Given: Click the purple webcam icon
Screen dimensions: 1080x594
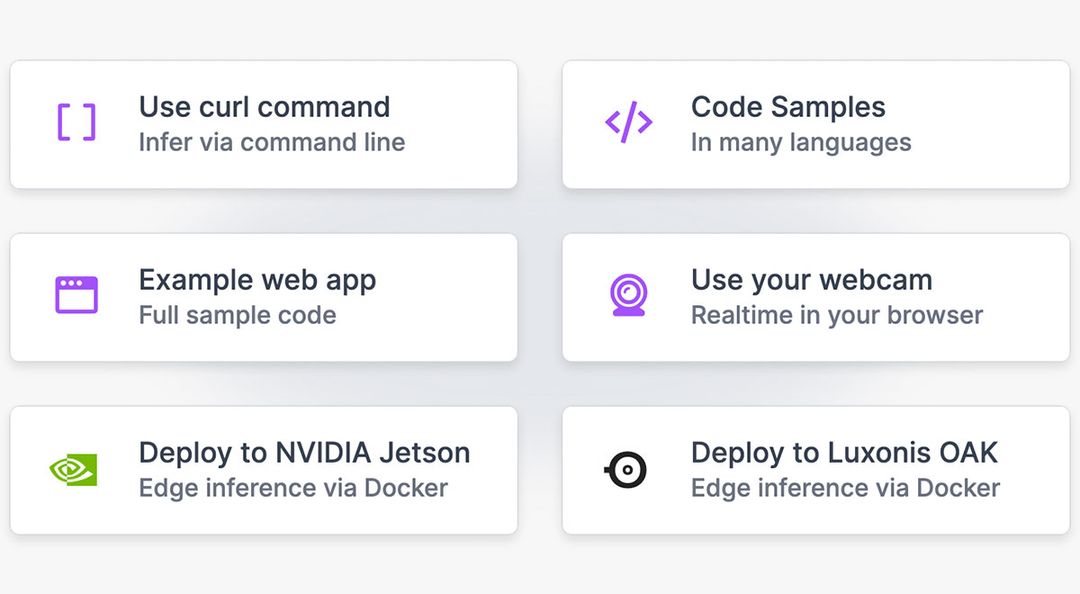Looking at the screenshot, I should tap(629, 296).
